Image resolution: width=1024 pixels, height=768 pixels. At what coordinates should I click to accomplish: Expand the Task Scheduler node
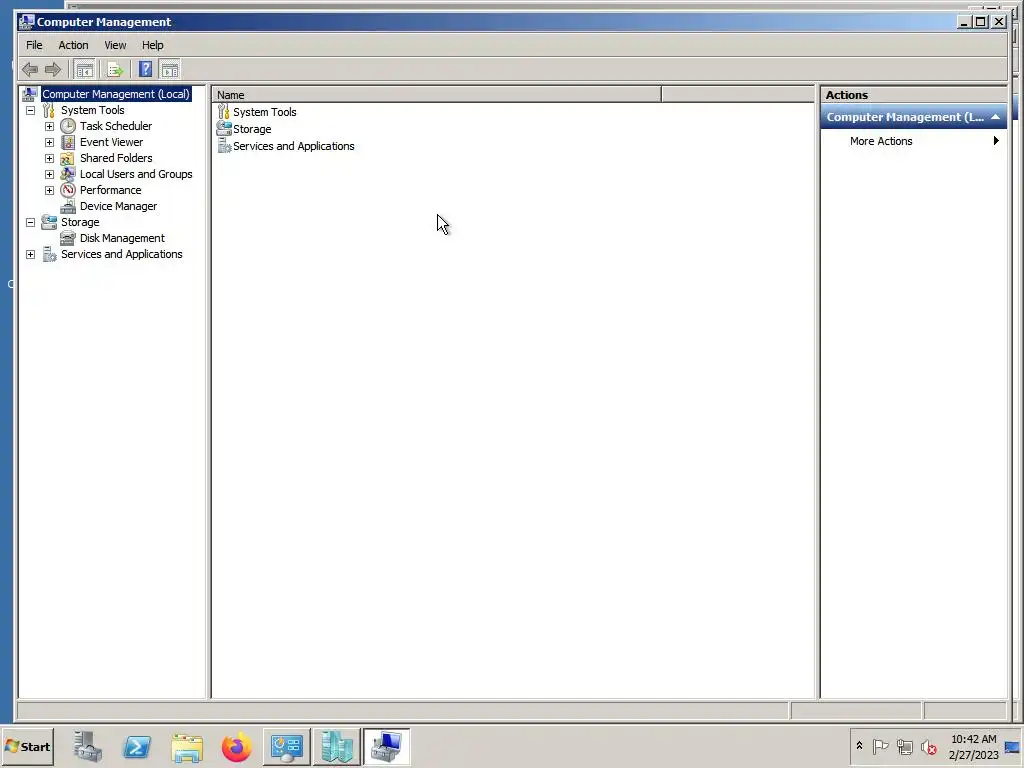(x=49, y=126)
